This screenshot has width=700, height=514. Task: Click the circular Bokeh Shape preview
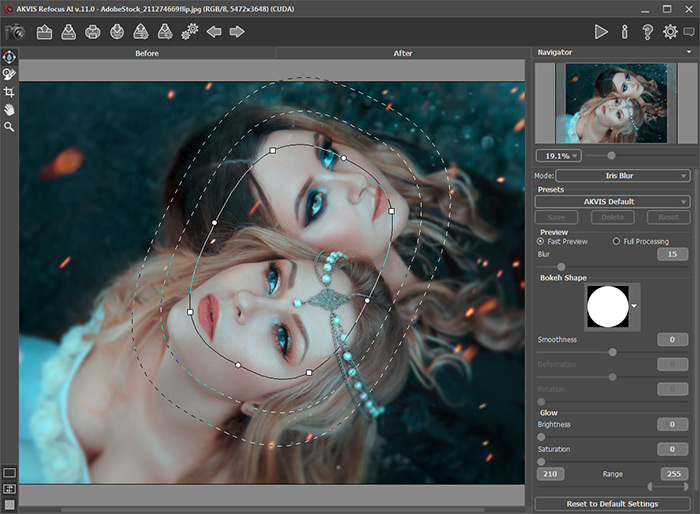point(608,306)
